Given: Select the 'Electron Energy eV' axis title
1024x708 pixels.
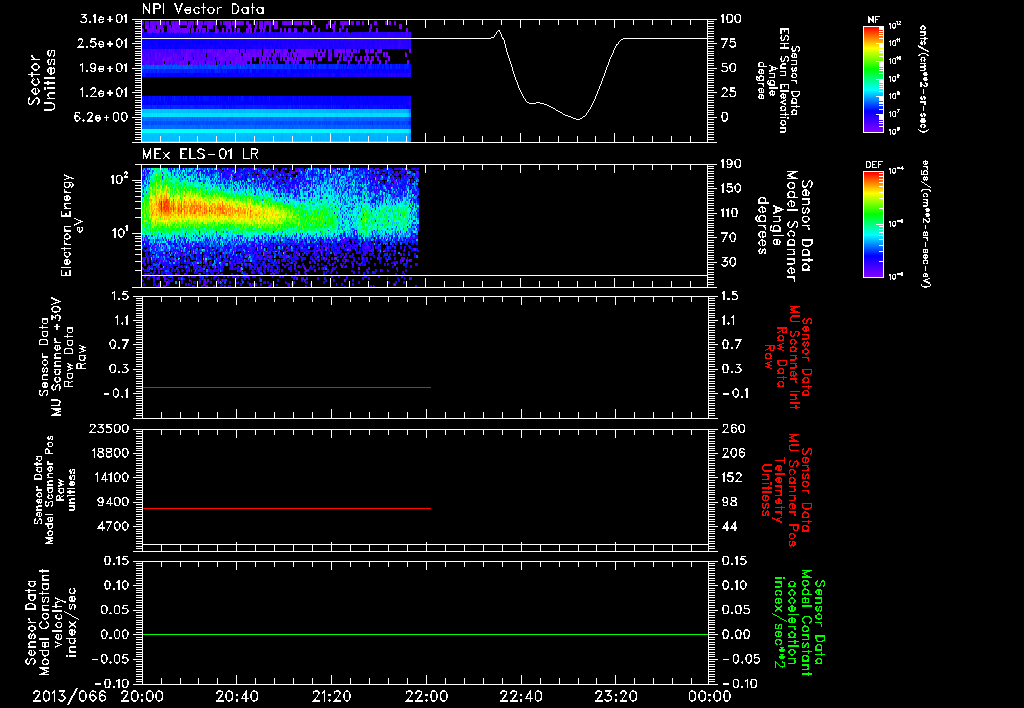Looking at the screenshot, I should click(x=71, y=225).
